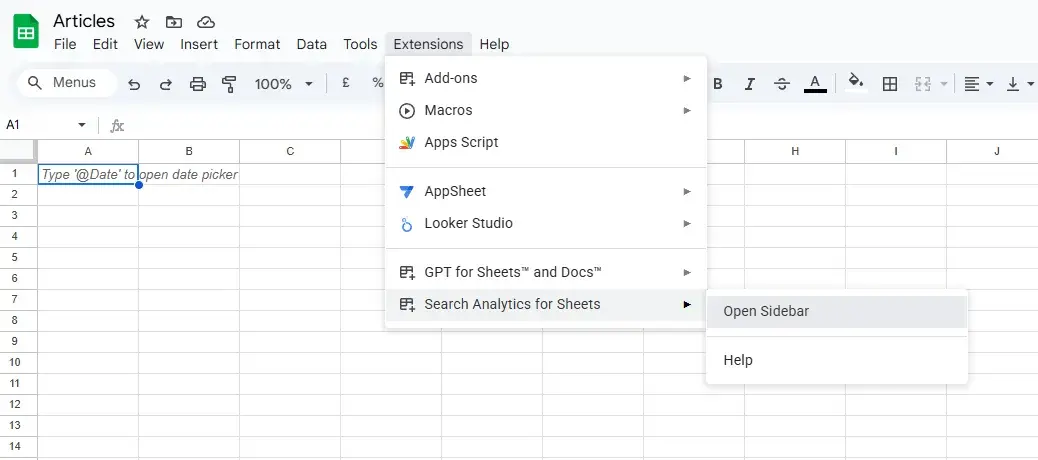This screenshot has width=1038, height=460.
Task: Open the Name box dropdown arrow
Action: (82, 125)
